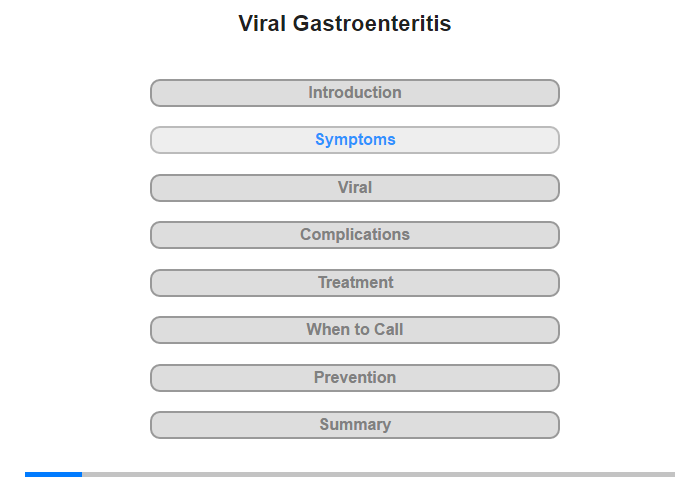Viewport: 700px width, 480px height.
Task: Open the Summary section
Action: pos(354,425)
